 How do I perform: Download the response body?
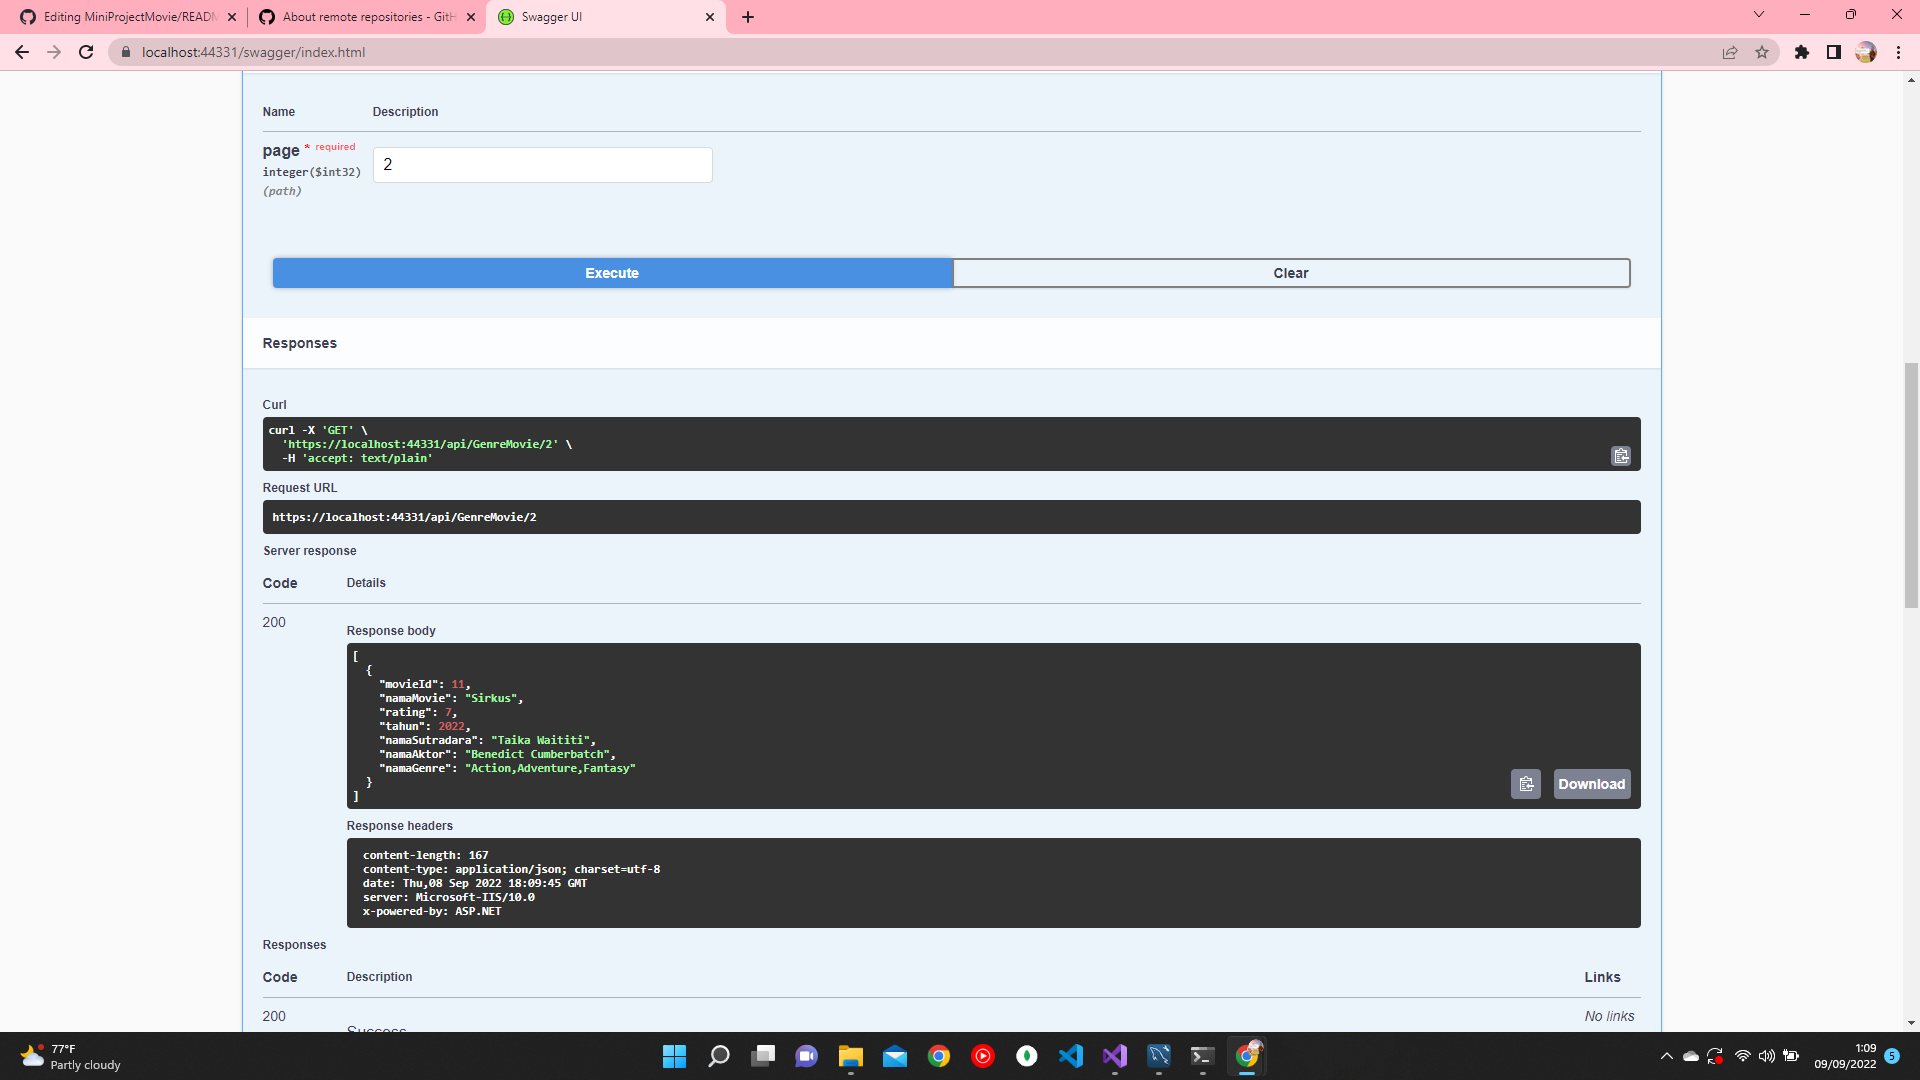pyautogui.click(x=1592, y=784)
